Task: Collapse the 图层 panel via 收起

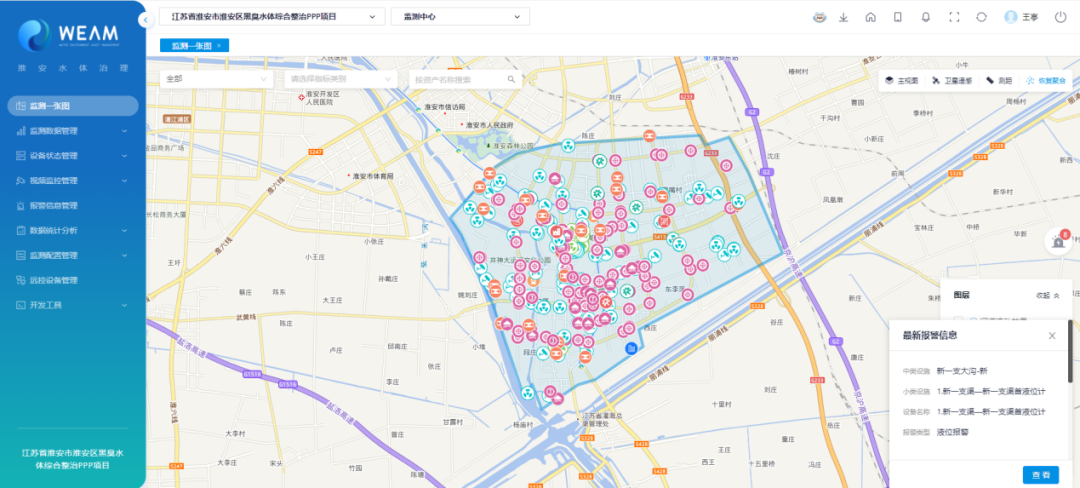Action: click(x=1047, y=296)
